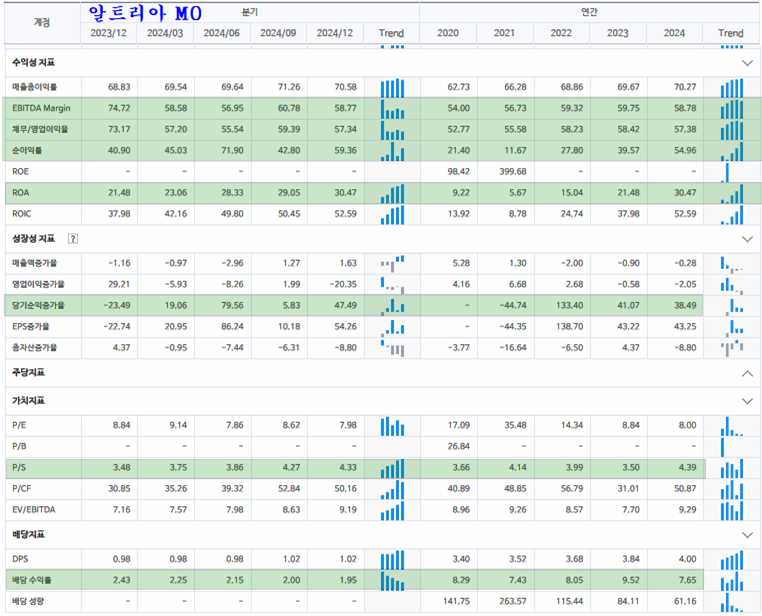
Task: Click the 당기순이익증가율 quarterly trend chart
Action: click(392, 306)
